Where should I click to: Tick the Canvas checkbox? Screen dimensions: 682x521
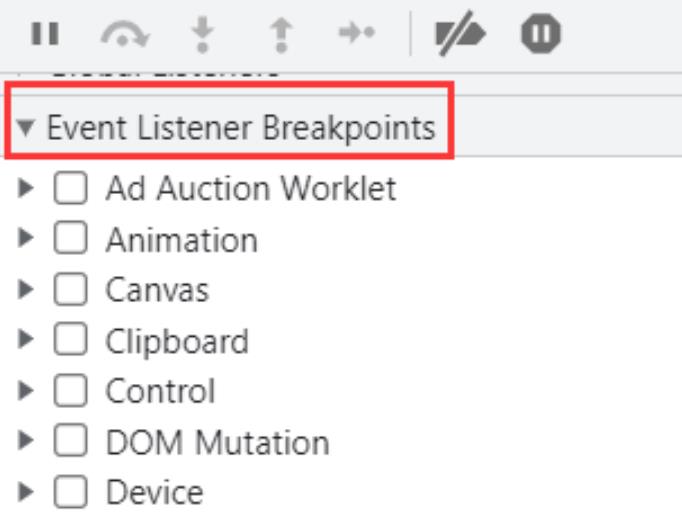70,290
